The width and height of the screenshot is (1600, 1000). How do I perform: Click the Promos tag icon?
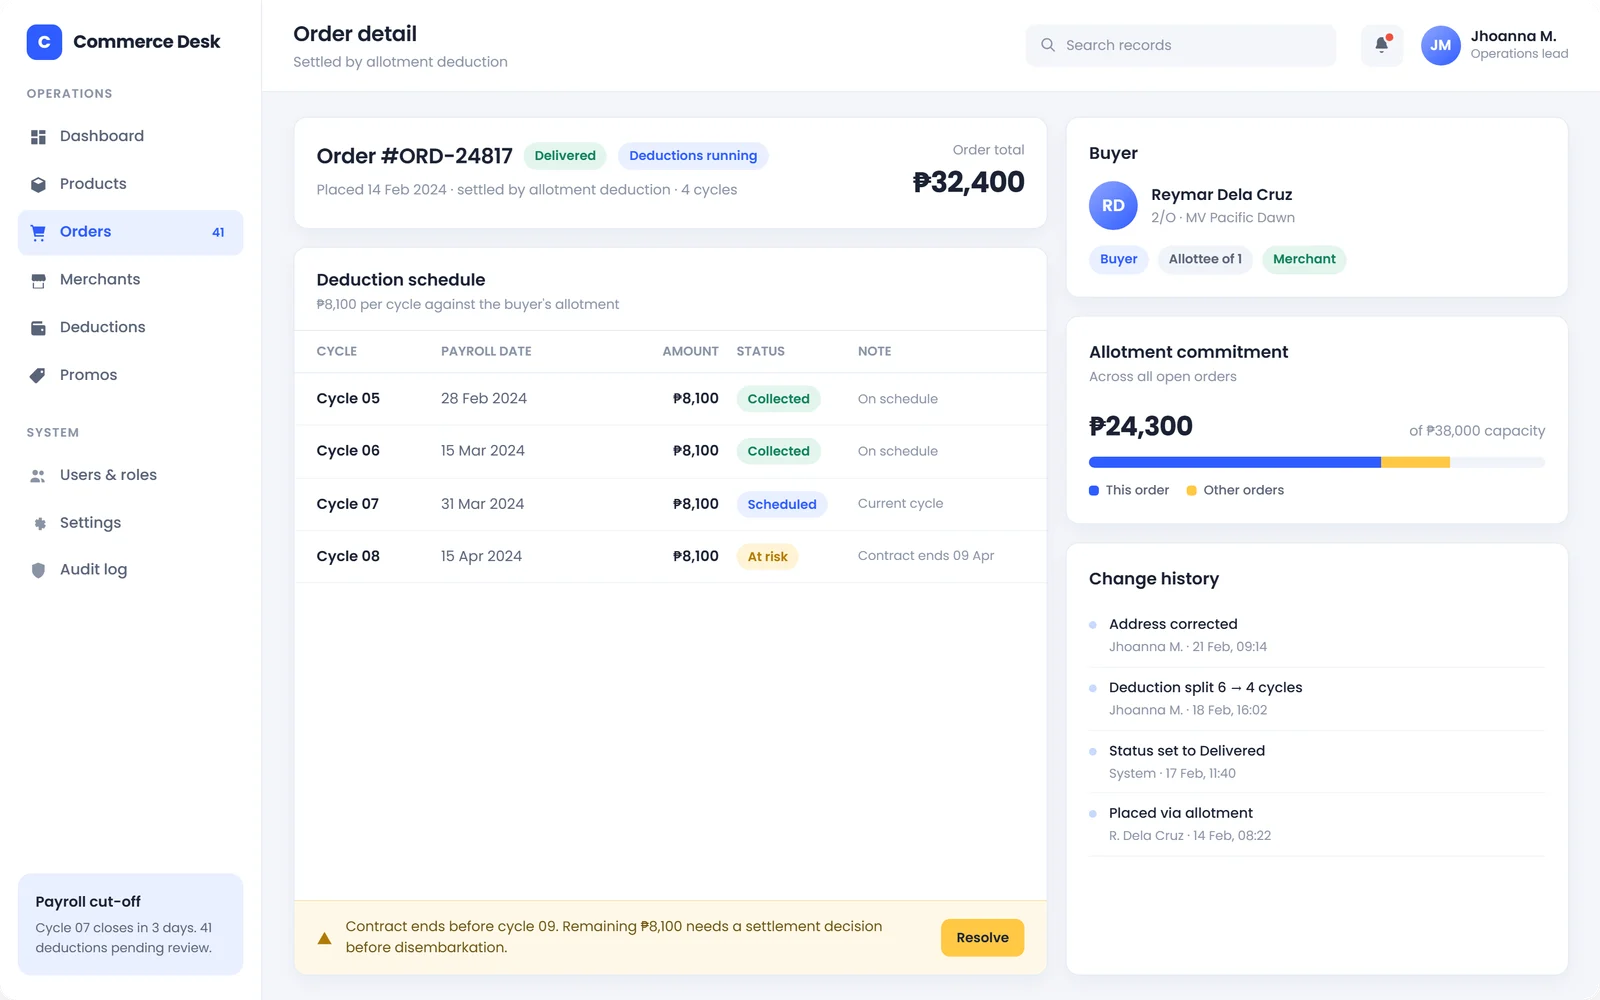(38, 375)
